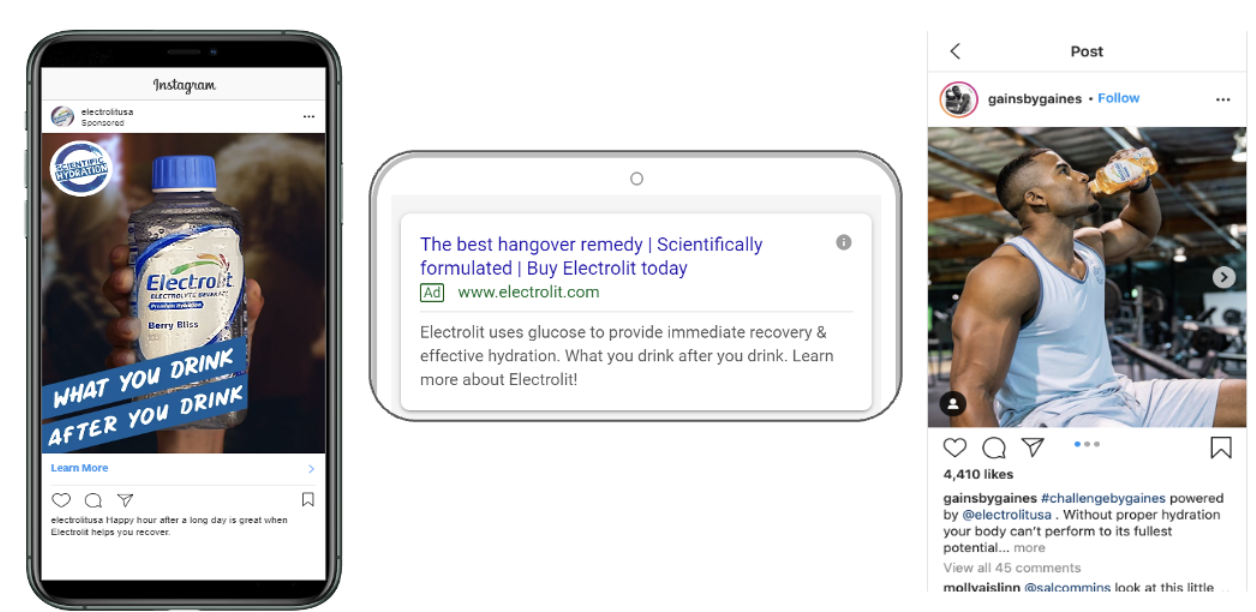This screenshot has height=612, width=1256.
Task: Share the electrolitusa sponsored post
Action: [x=125, y=500]
